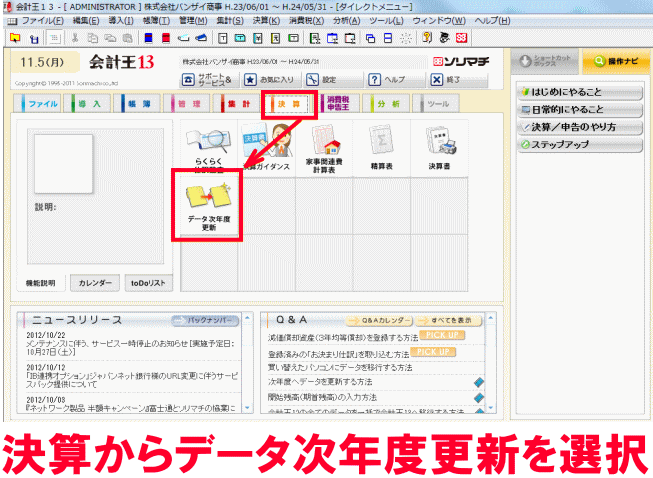This screenshot has width=653, height=478.
Task: Expand the 日常的にやること navigation section
Action: tap(576, 110)
